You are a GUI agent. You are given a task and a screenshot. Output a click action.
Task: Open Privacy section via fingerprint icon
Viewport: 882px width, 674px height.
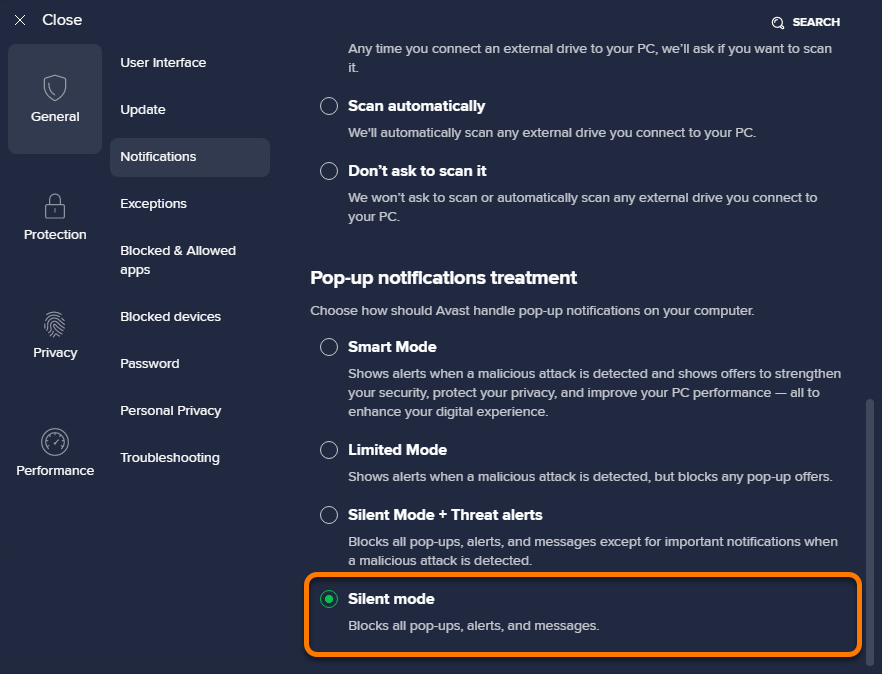55,324
